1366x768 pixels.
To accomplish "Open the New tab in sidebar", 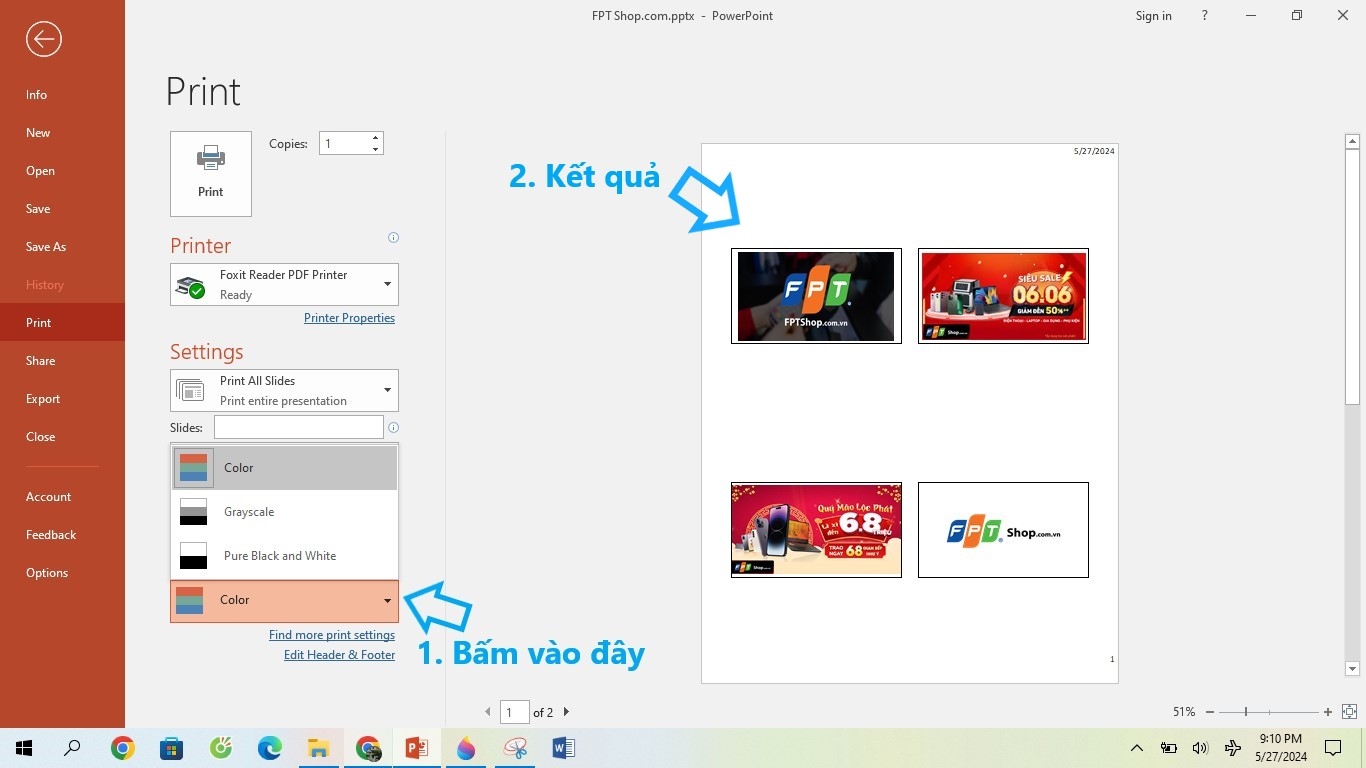I will pyautogui.click(x=62, y=133).
